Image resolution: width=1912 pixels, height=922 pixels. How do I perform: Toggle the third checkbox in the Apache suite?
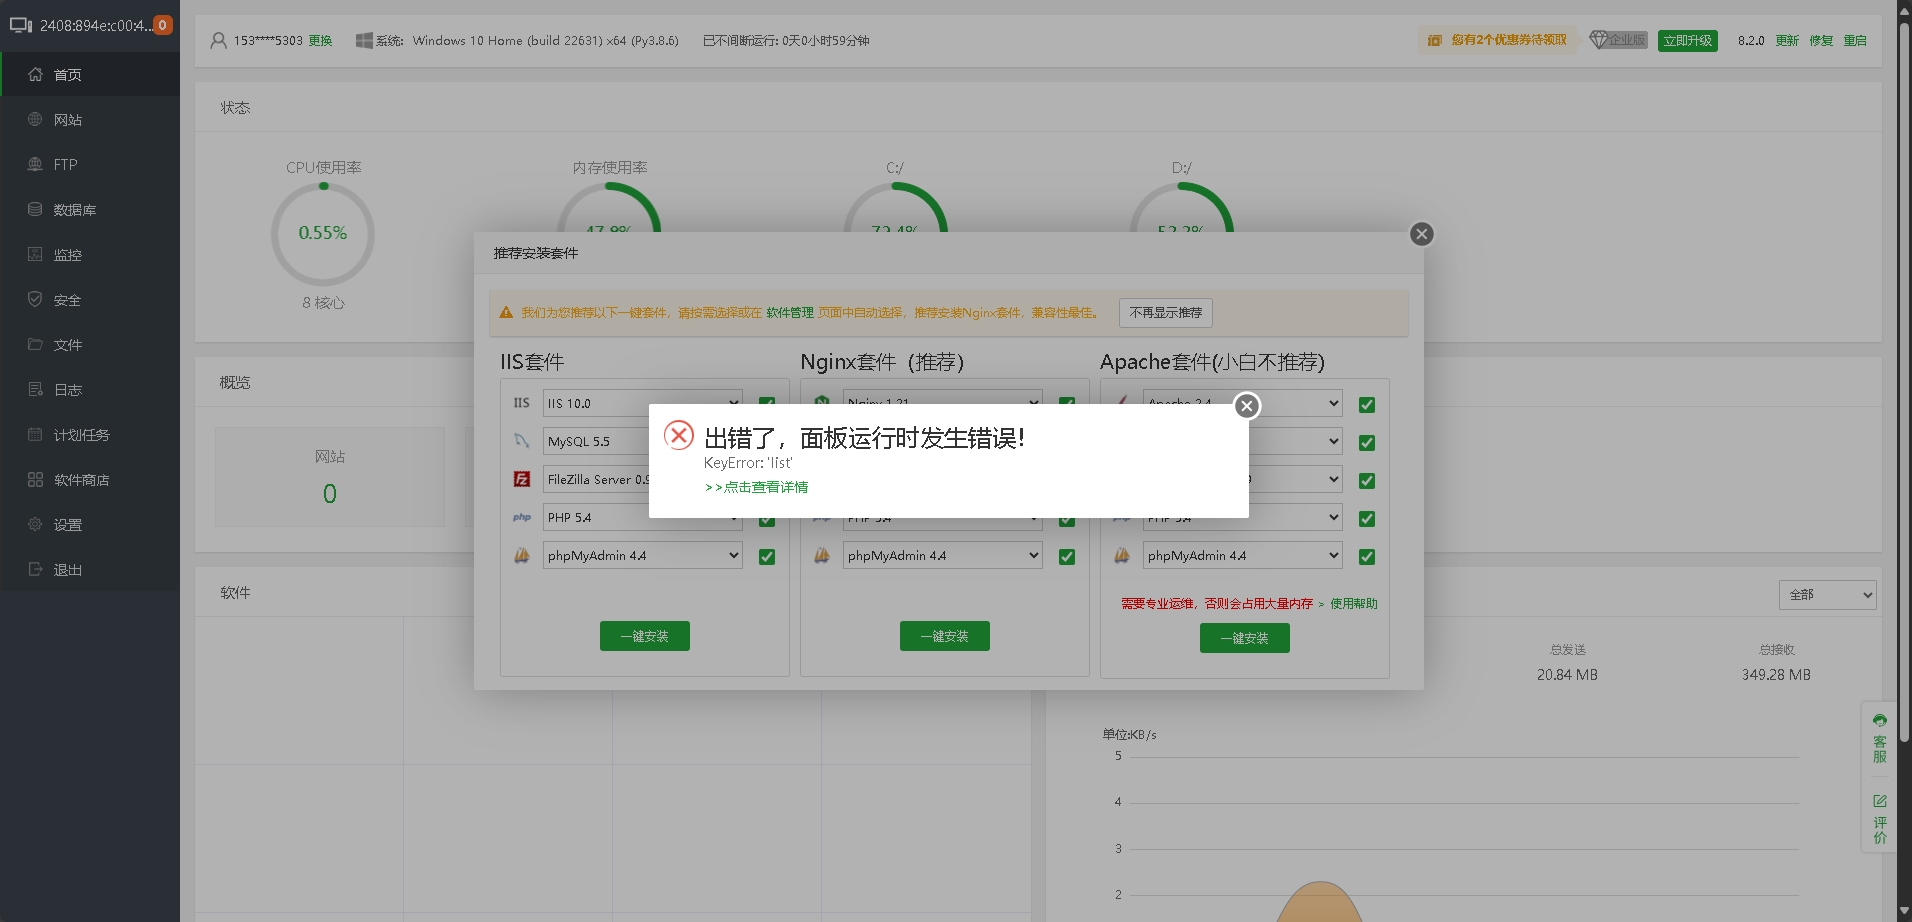pyautogui.click(x=1367, y=481)
